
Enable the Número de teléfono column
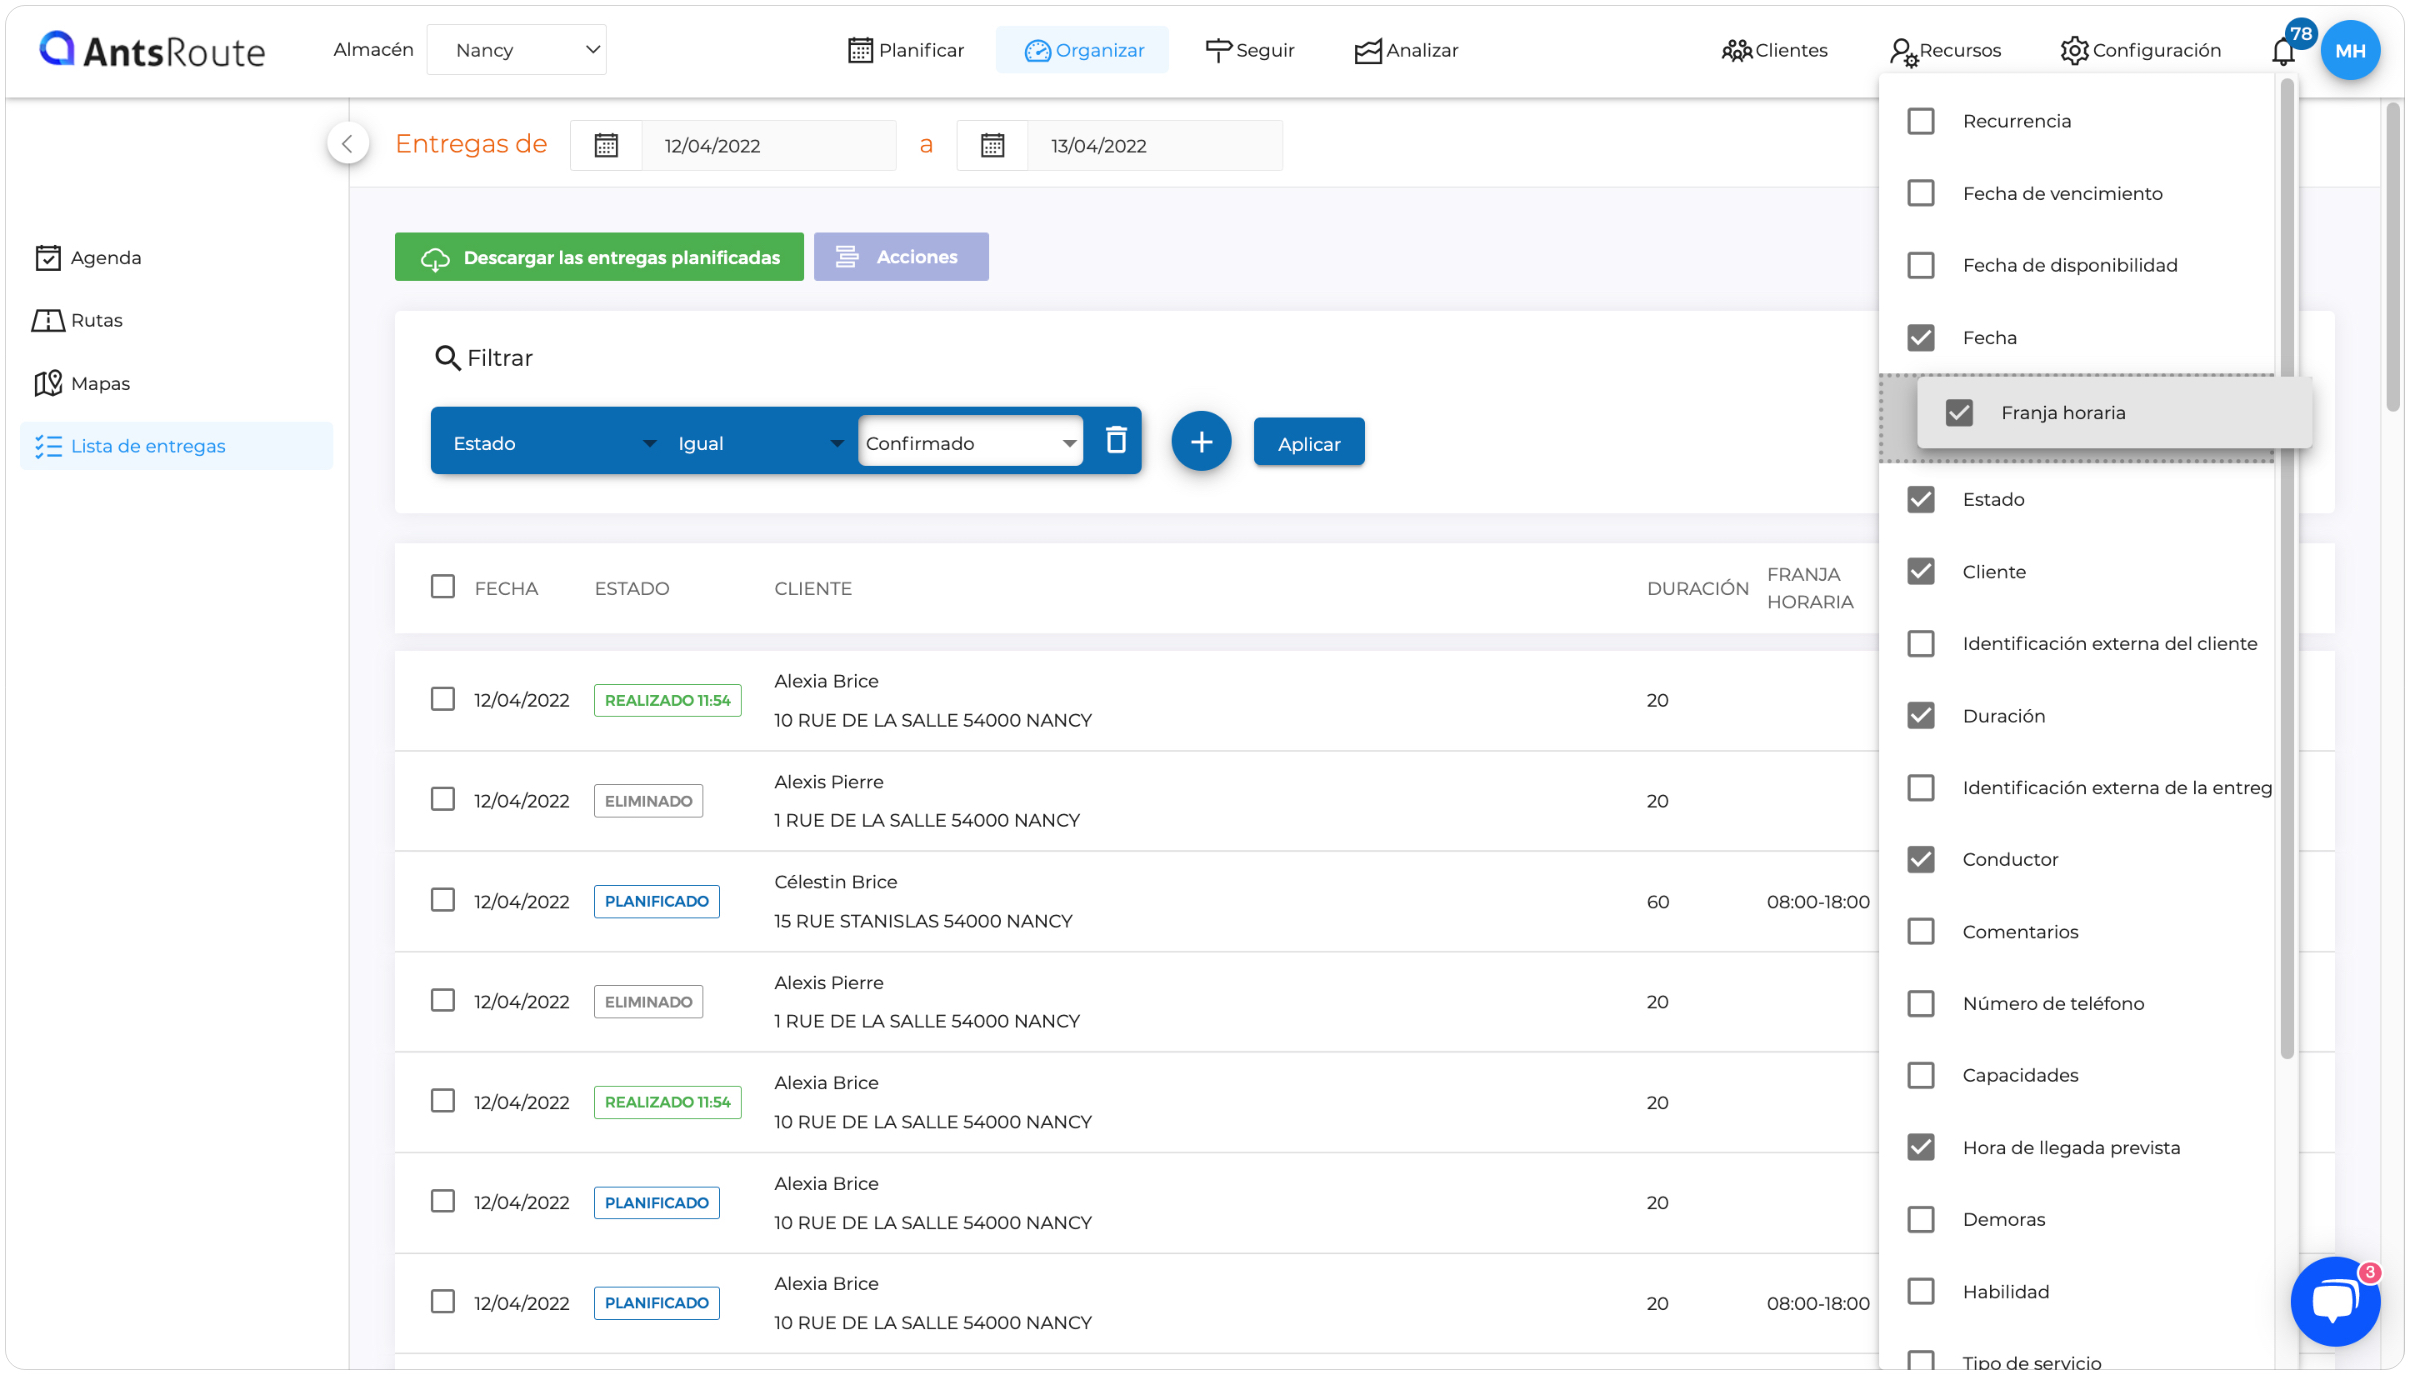click(1920, 1003)
